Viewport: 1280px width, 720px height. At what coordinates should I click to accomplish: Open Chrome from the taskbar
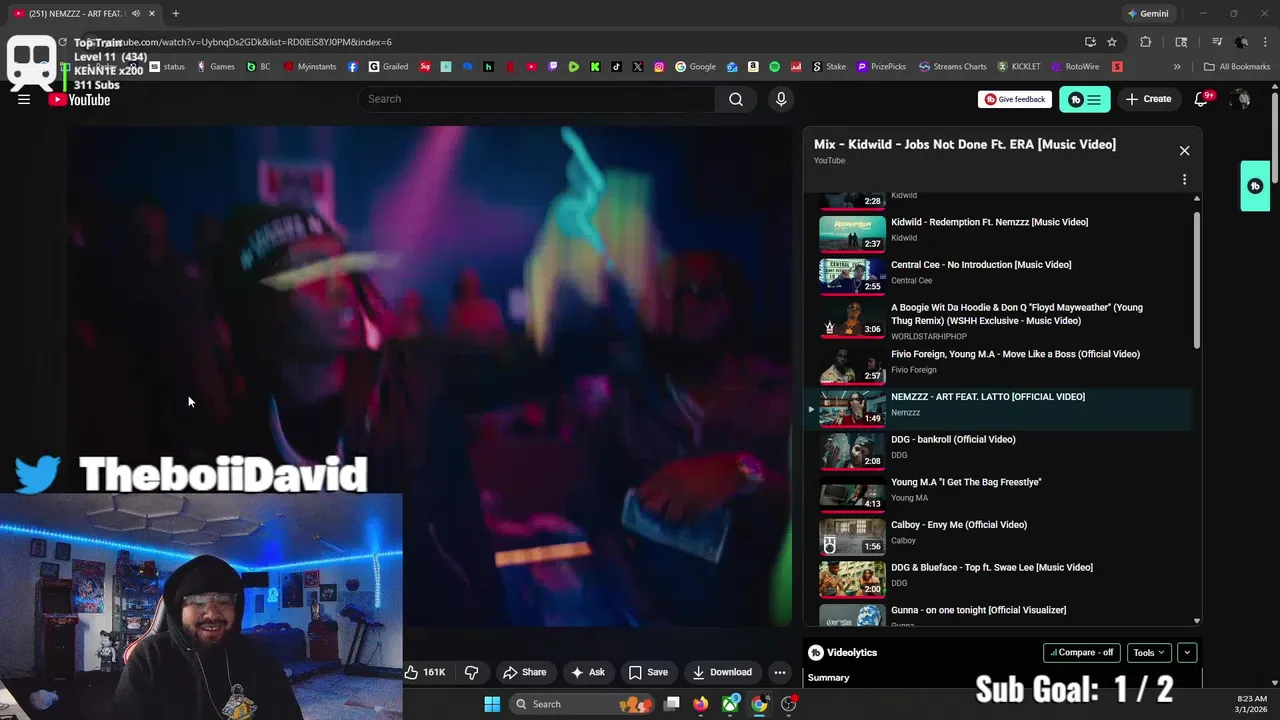pyautogui.click(x=760, y=704)
